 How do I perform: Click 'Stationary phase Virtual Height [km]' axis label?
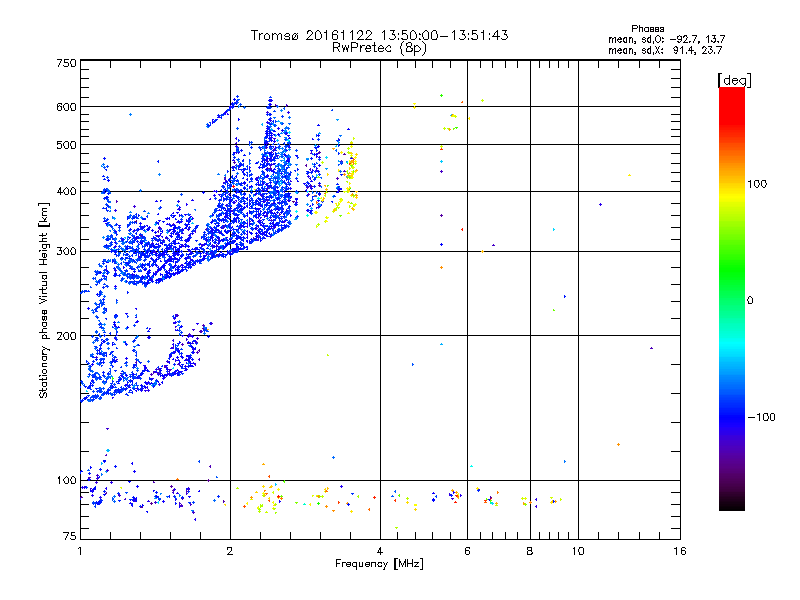point(43,301)
